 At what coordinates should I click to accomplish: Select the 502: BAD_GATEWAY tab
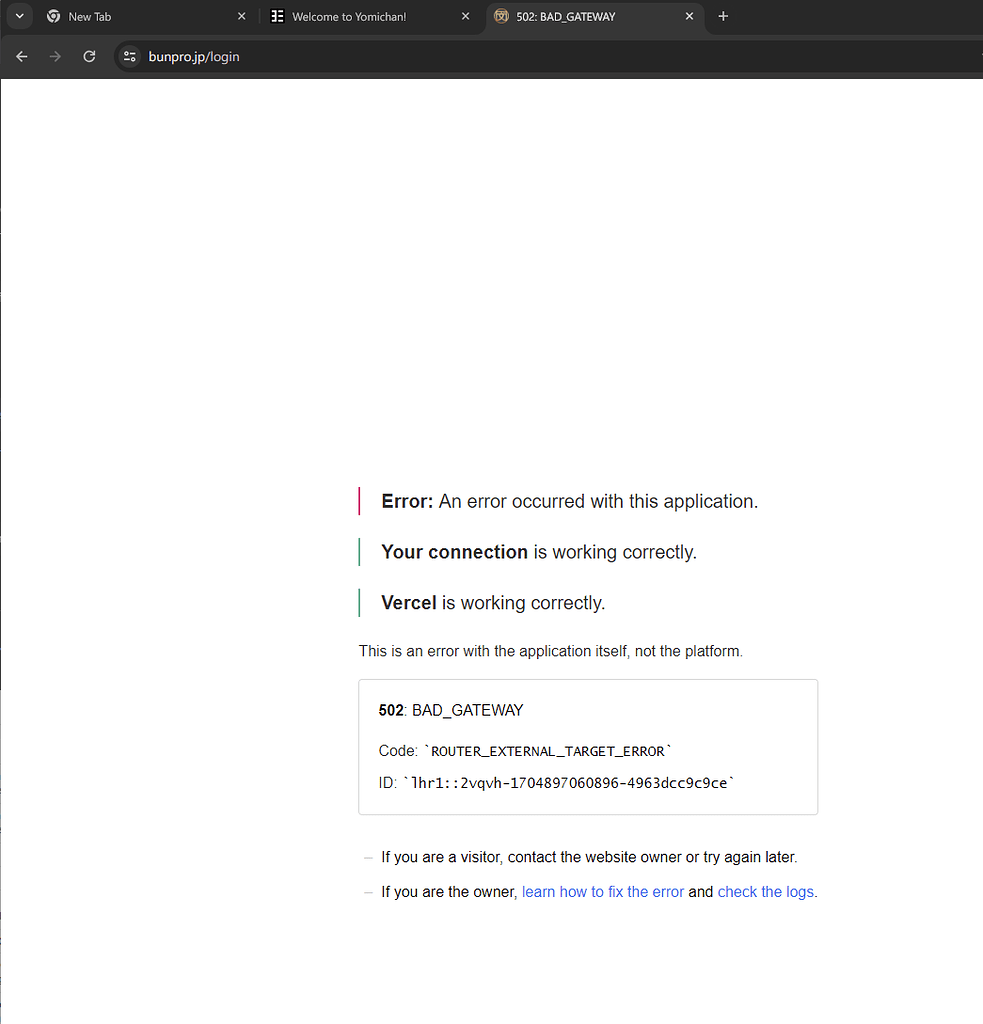coord(570,17)
